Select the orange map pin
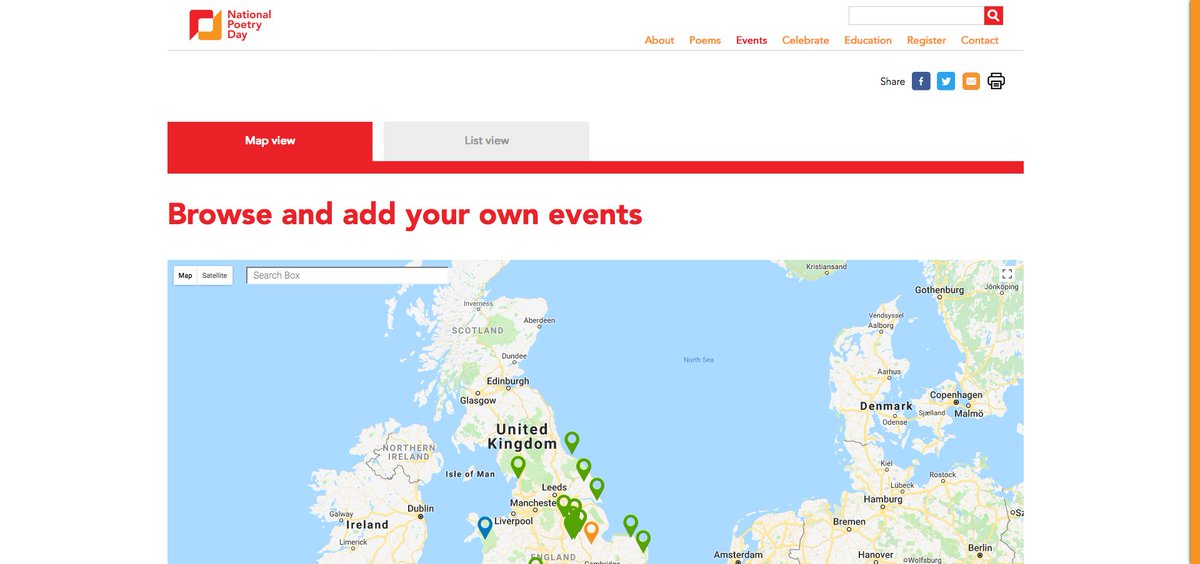Screen dimensions: 1200x564 pyautogui.click(x=591, y=532)
